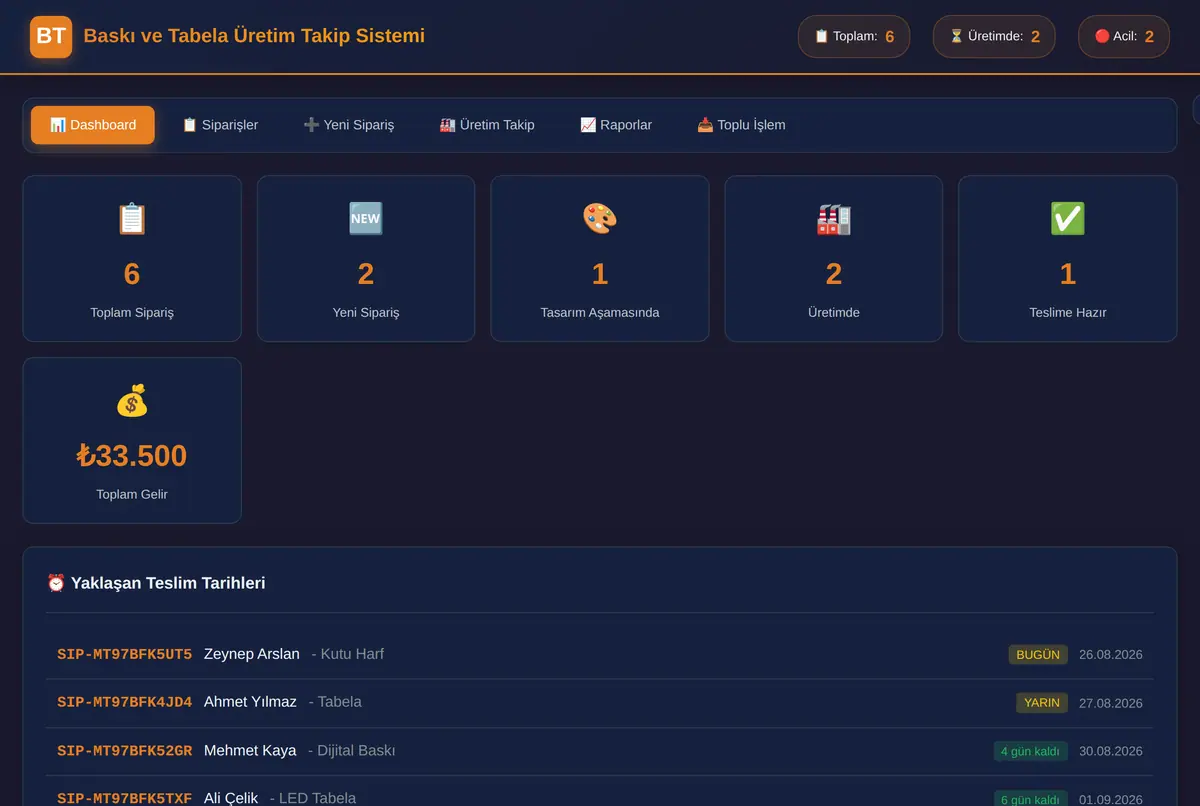The width and height of the screenshot is (1200, 806).
Task: Open the Toplu İşlem tab
Action: point(741,125)
